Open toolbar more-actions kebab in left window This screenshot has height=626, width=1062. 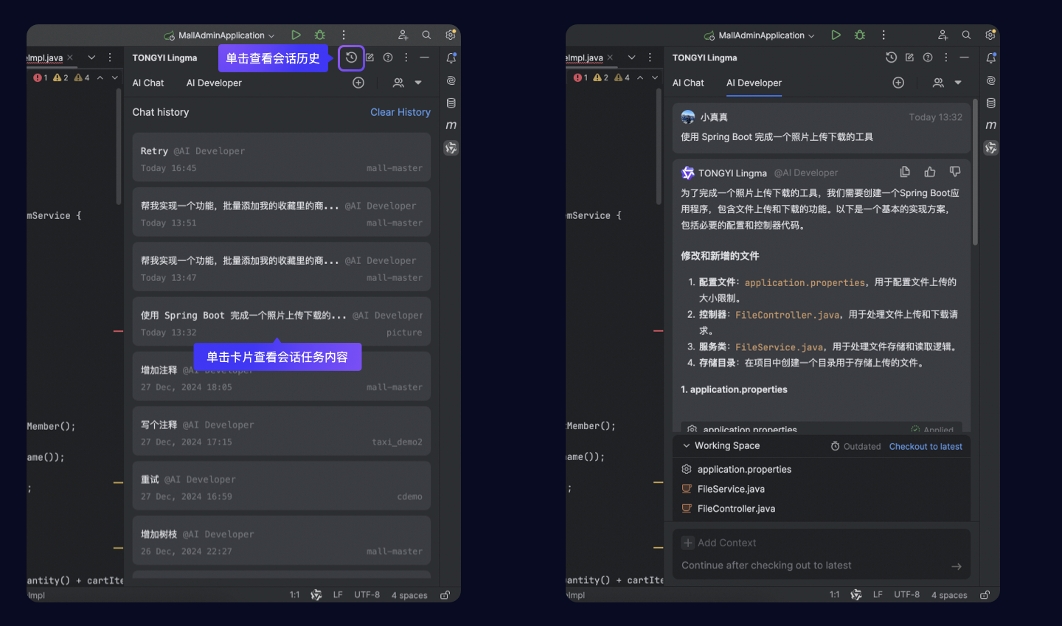pyautogui.click(x=343, y=35)
